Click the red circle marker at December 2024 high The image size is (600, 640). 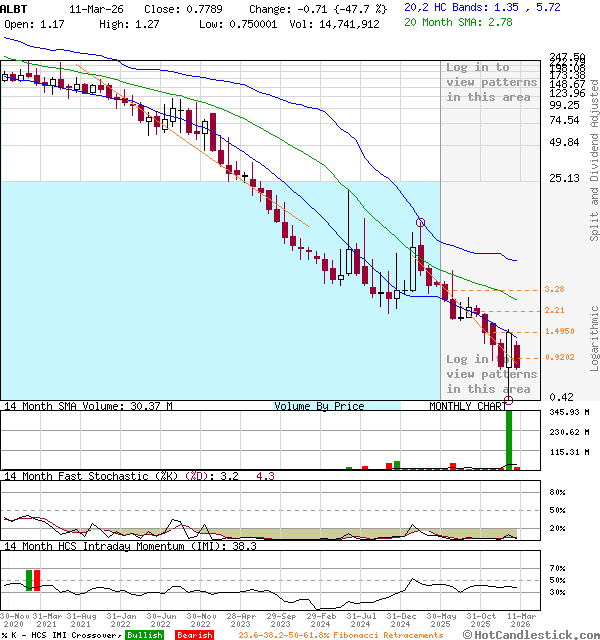[420, 222]
